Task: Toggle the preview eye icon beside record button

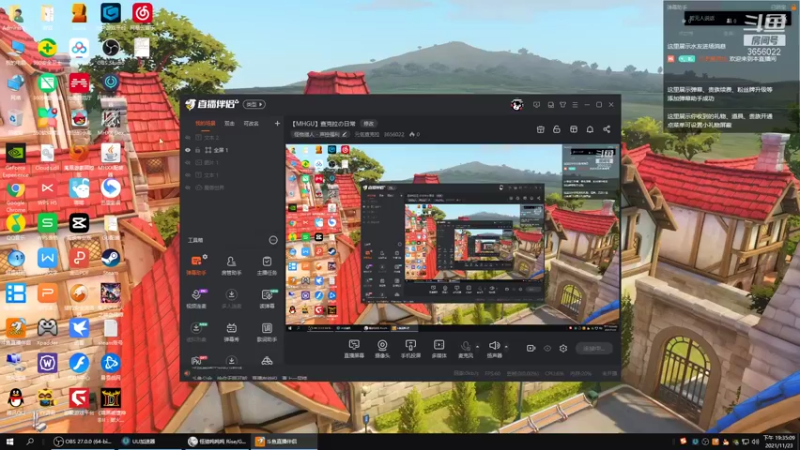Action: tap(547, 348)
